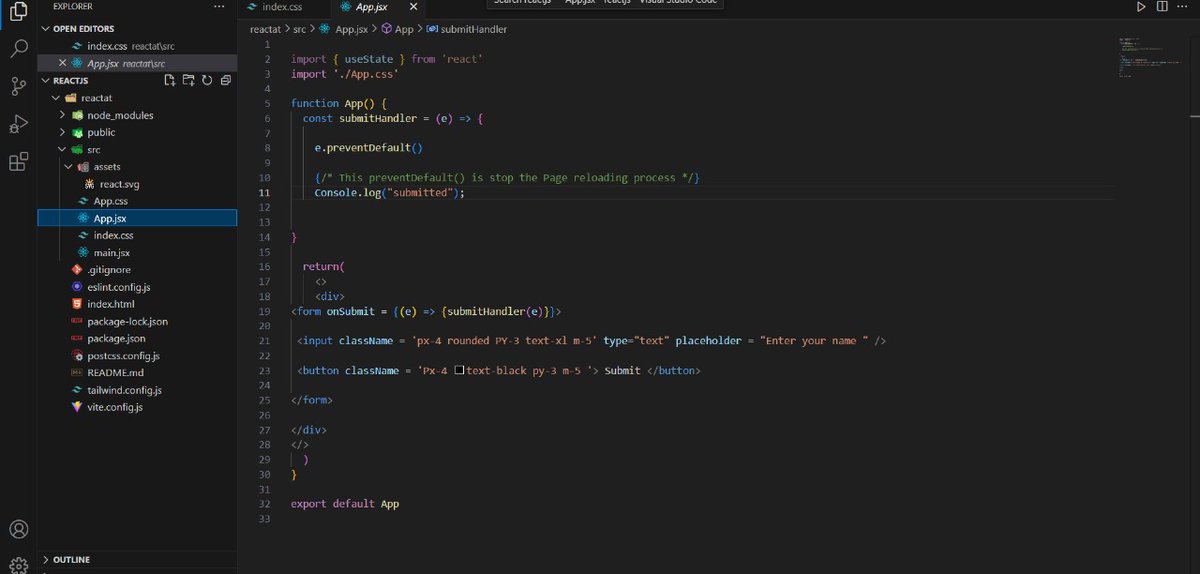Viewport: 1200px width, 574px height.
Task: Open the Explorer view in activity bar
Action: 18,13
